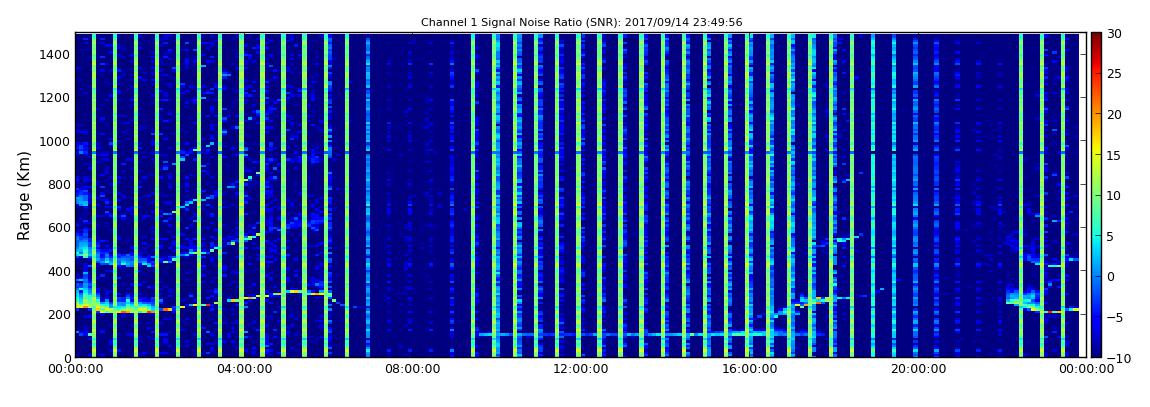
Task: Click the 800 y-axis tick label
Action: coord(59,184)
